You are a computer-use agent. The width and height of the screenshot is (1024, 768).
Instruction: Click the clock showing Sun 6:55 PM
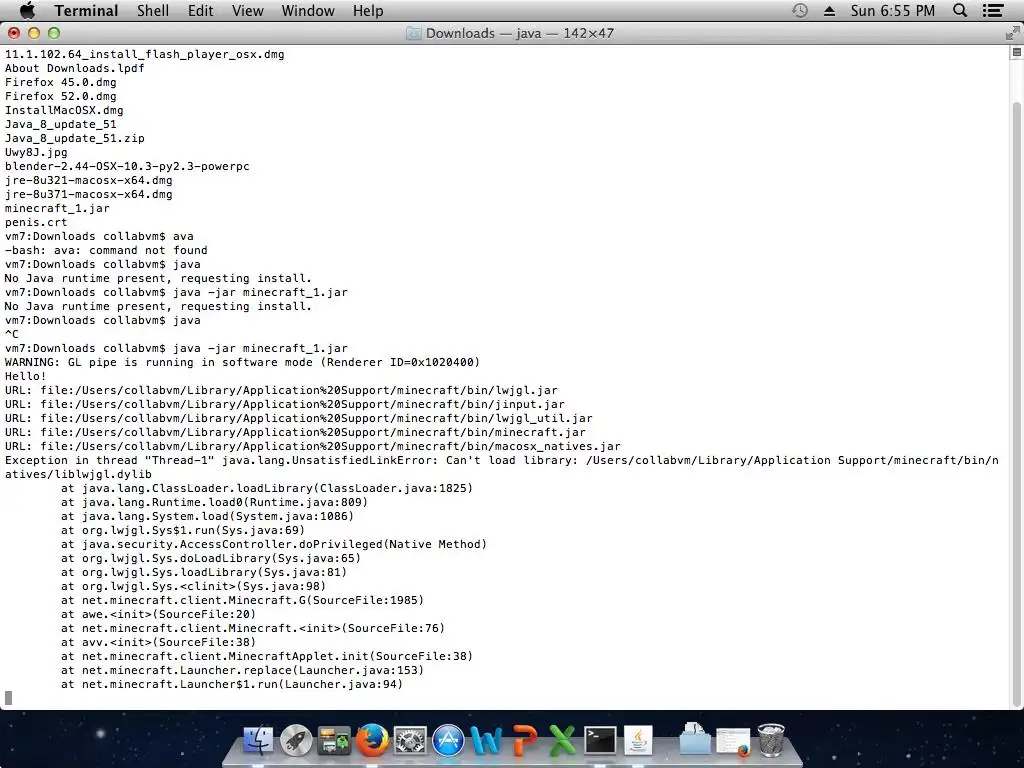tap(893, 10)
